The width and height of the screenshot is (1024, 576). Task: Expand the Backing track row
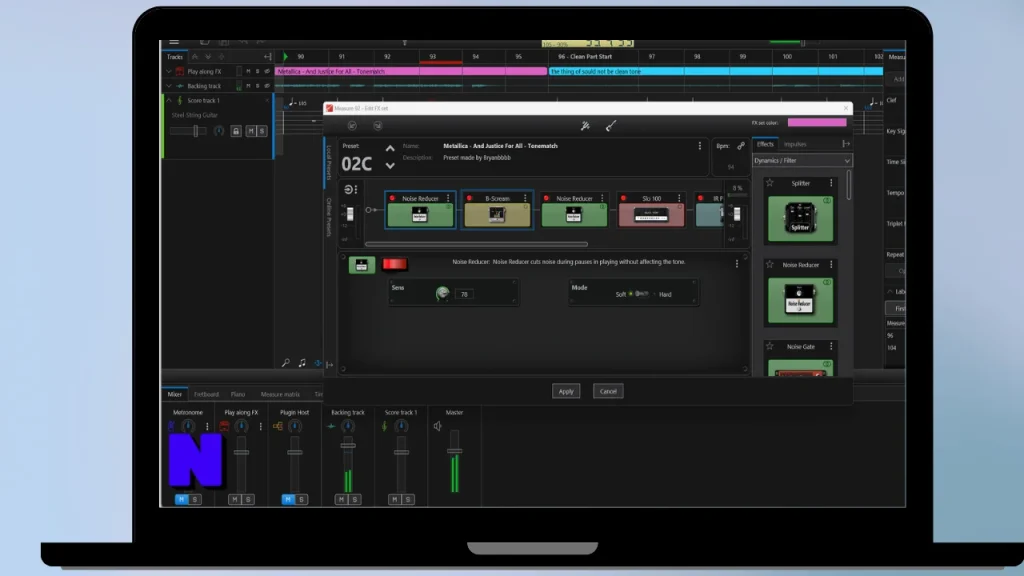point(169,86)
